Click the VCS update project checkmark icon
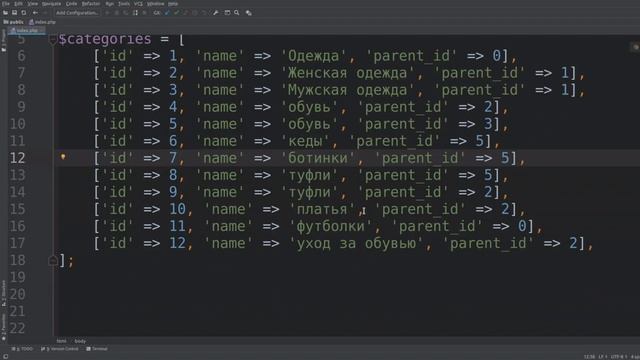Image resolution: width=640 pixels, height=360 pixels. click(x=167, y=13)
